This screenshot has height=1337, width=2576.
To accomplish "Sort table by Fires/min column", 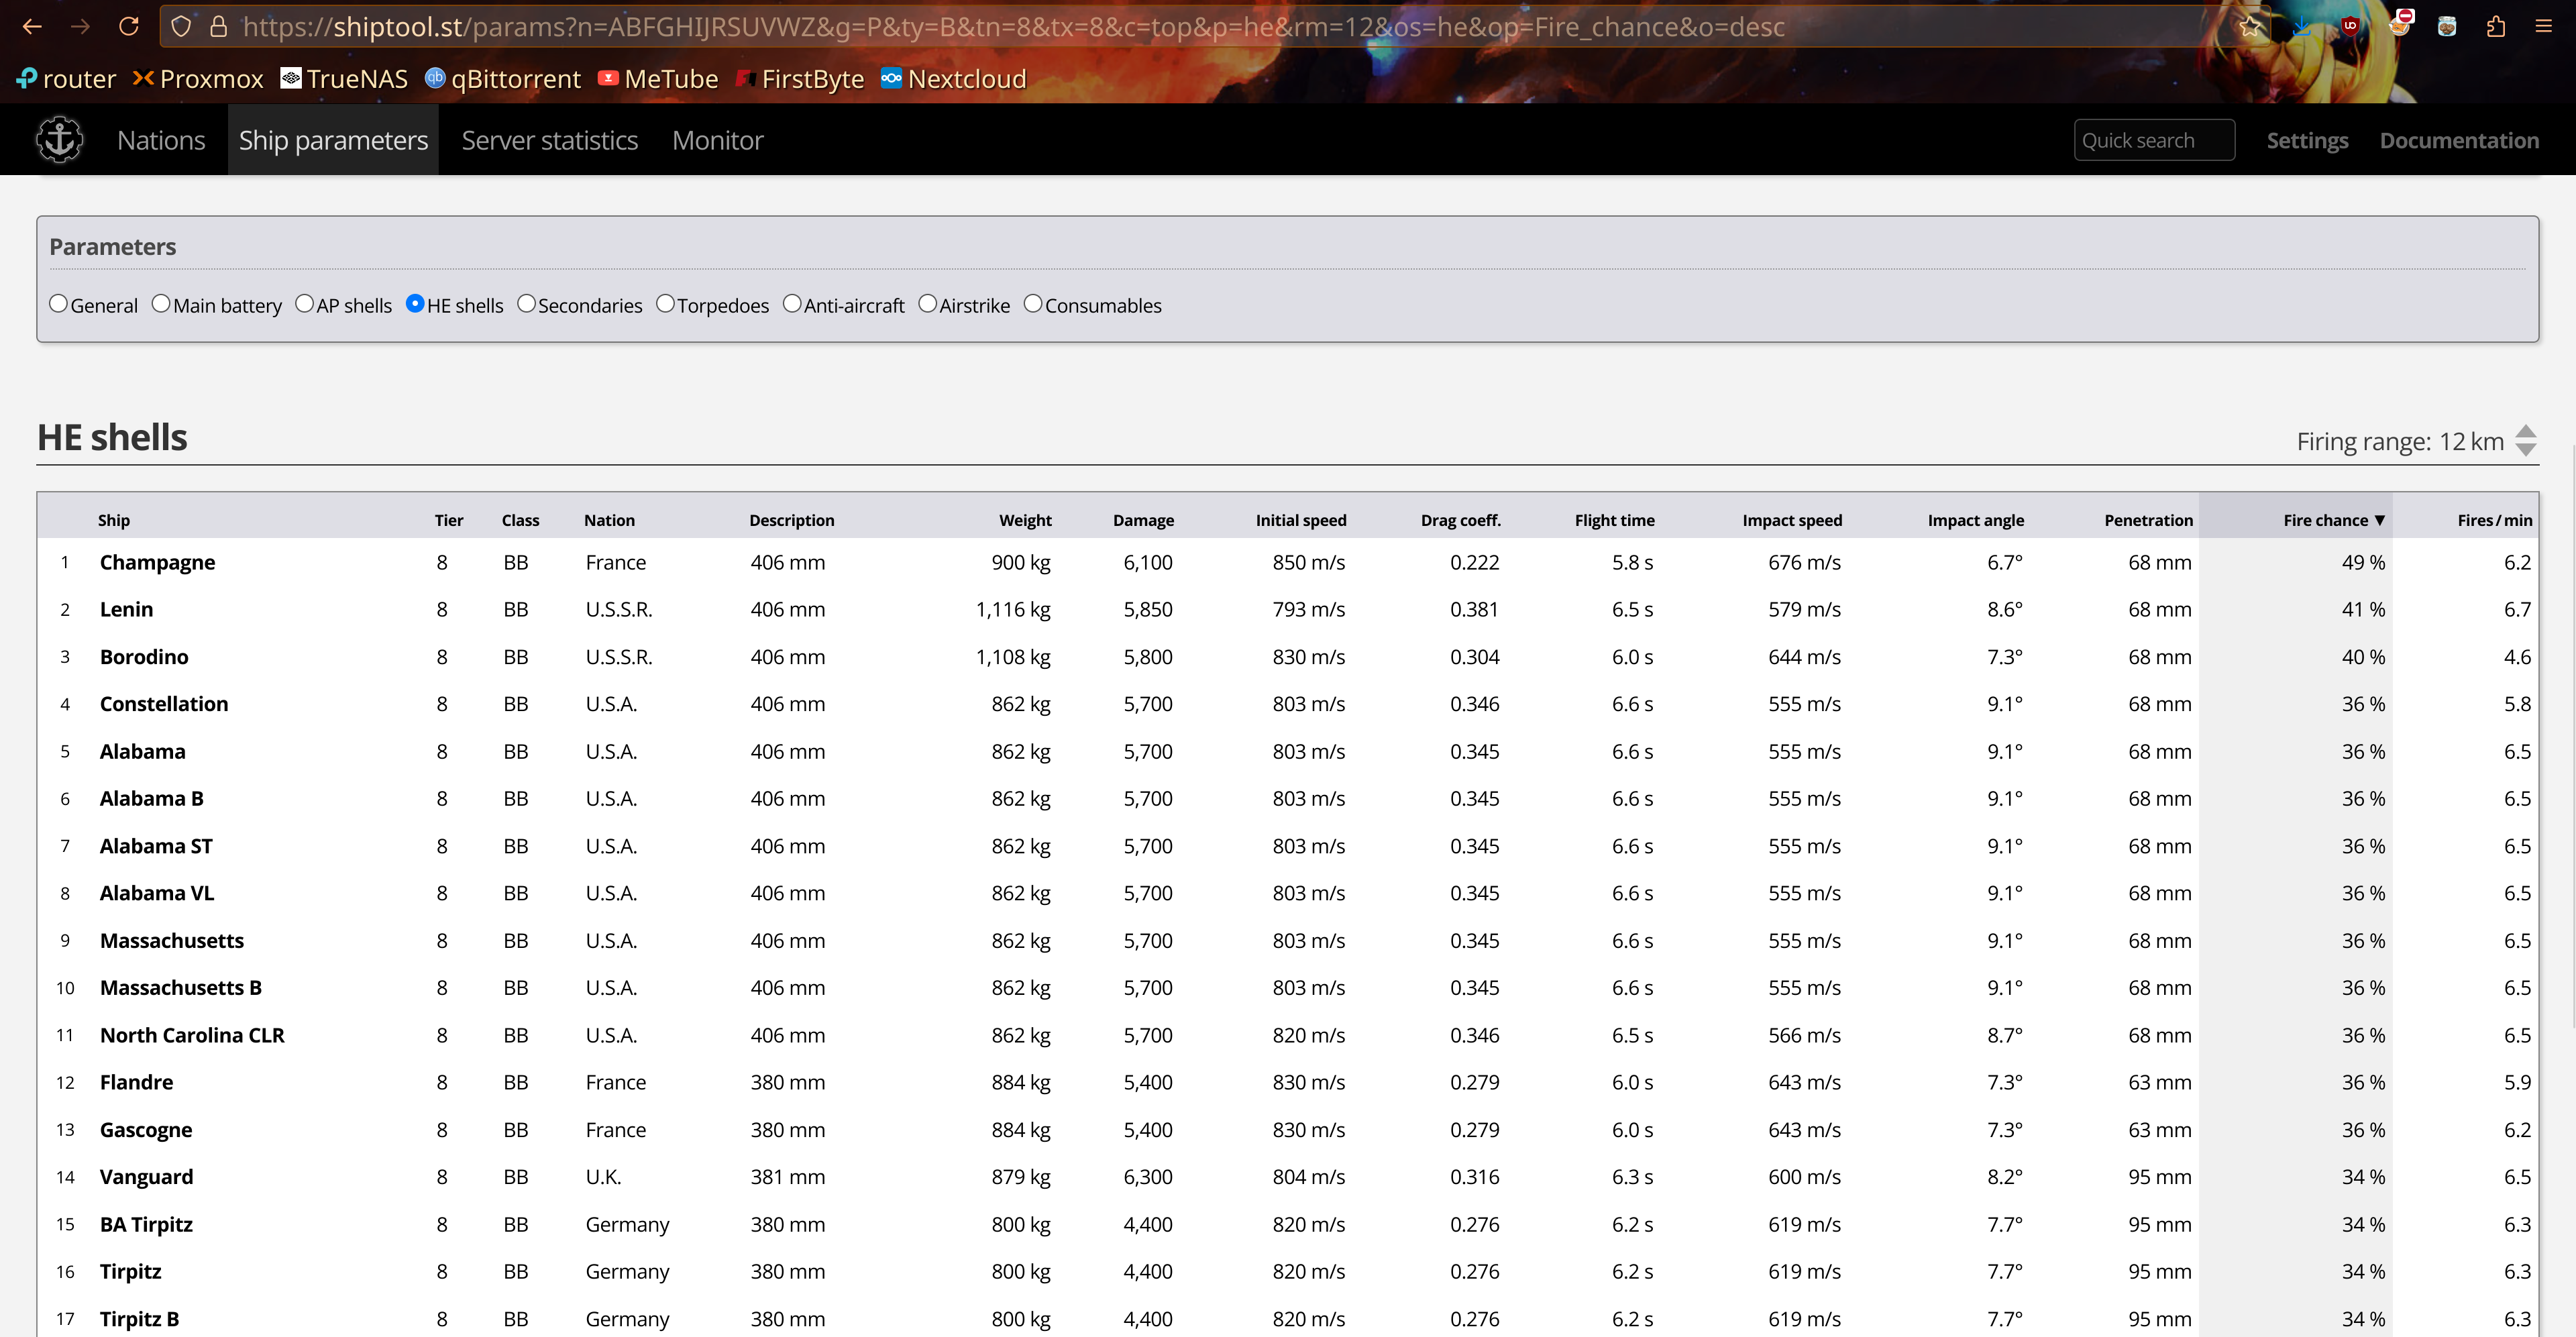I will (2495, 520).
